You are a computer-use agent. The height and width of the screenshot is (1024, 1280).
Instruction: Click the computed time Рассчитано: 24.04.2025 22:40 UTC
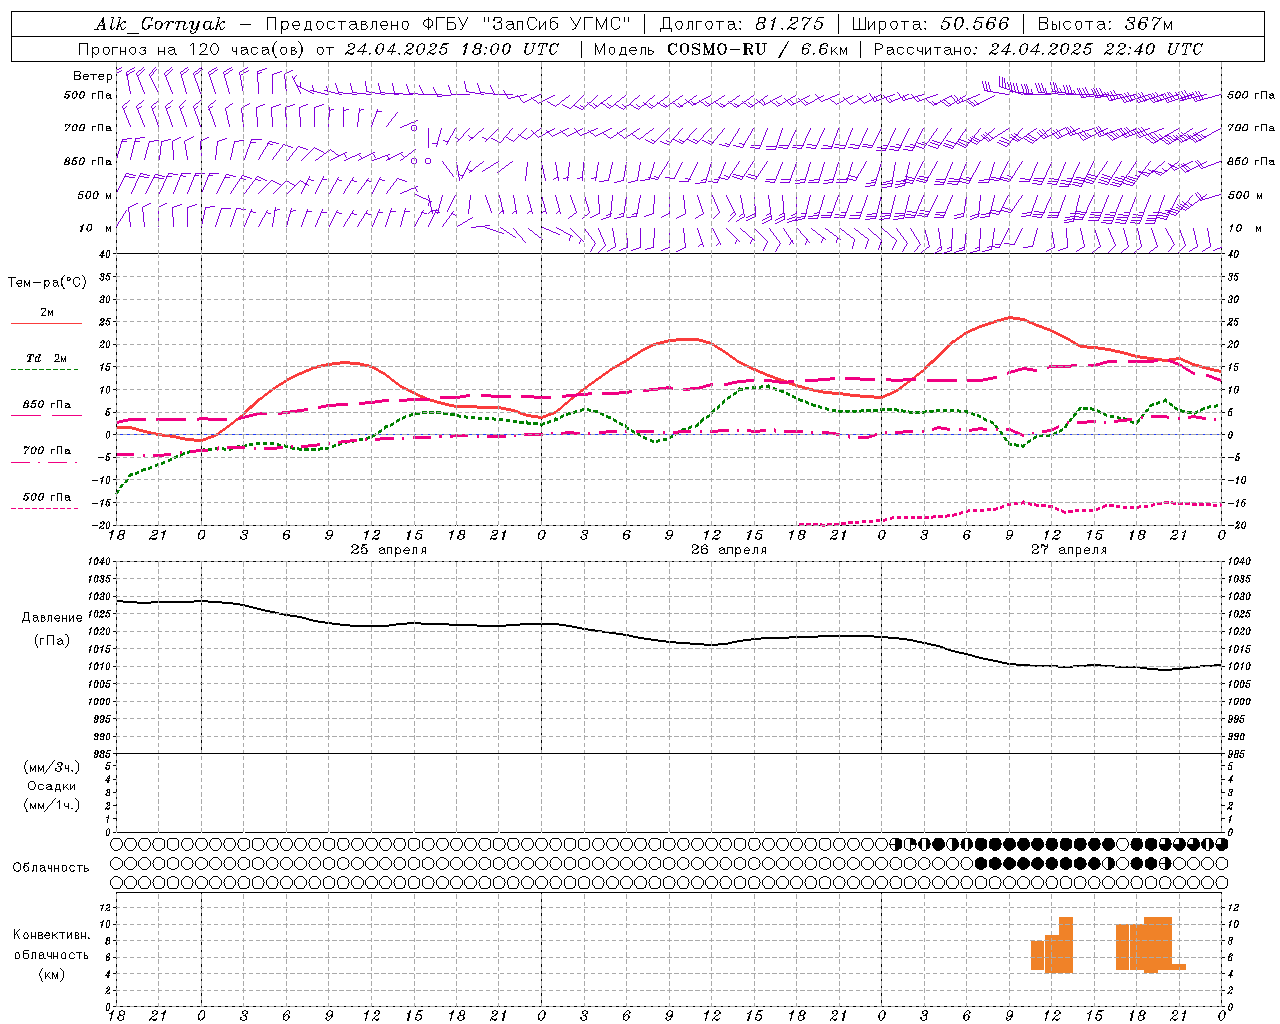[1038, 49]
